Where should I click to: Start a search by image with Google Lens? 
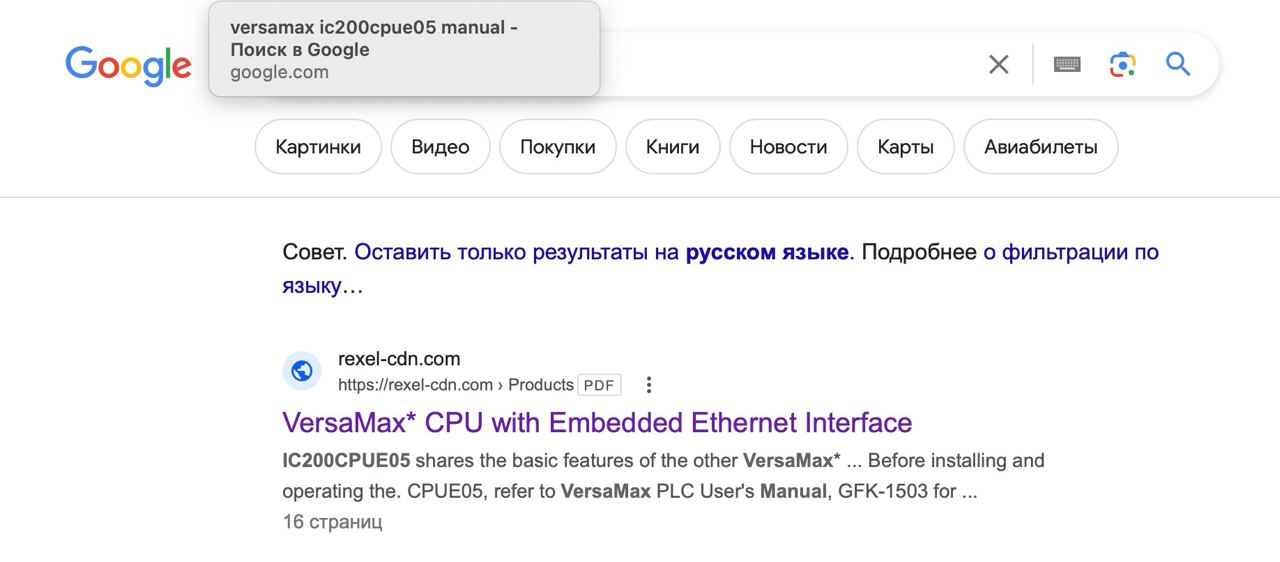tap(1122, 65)
